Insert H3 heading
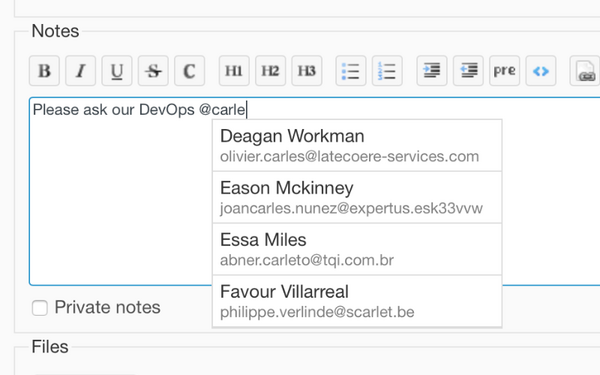The height and width of the screenshot is (375, 600). pos(307,71)
